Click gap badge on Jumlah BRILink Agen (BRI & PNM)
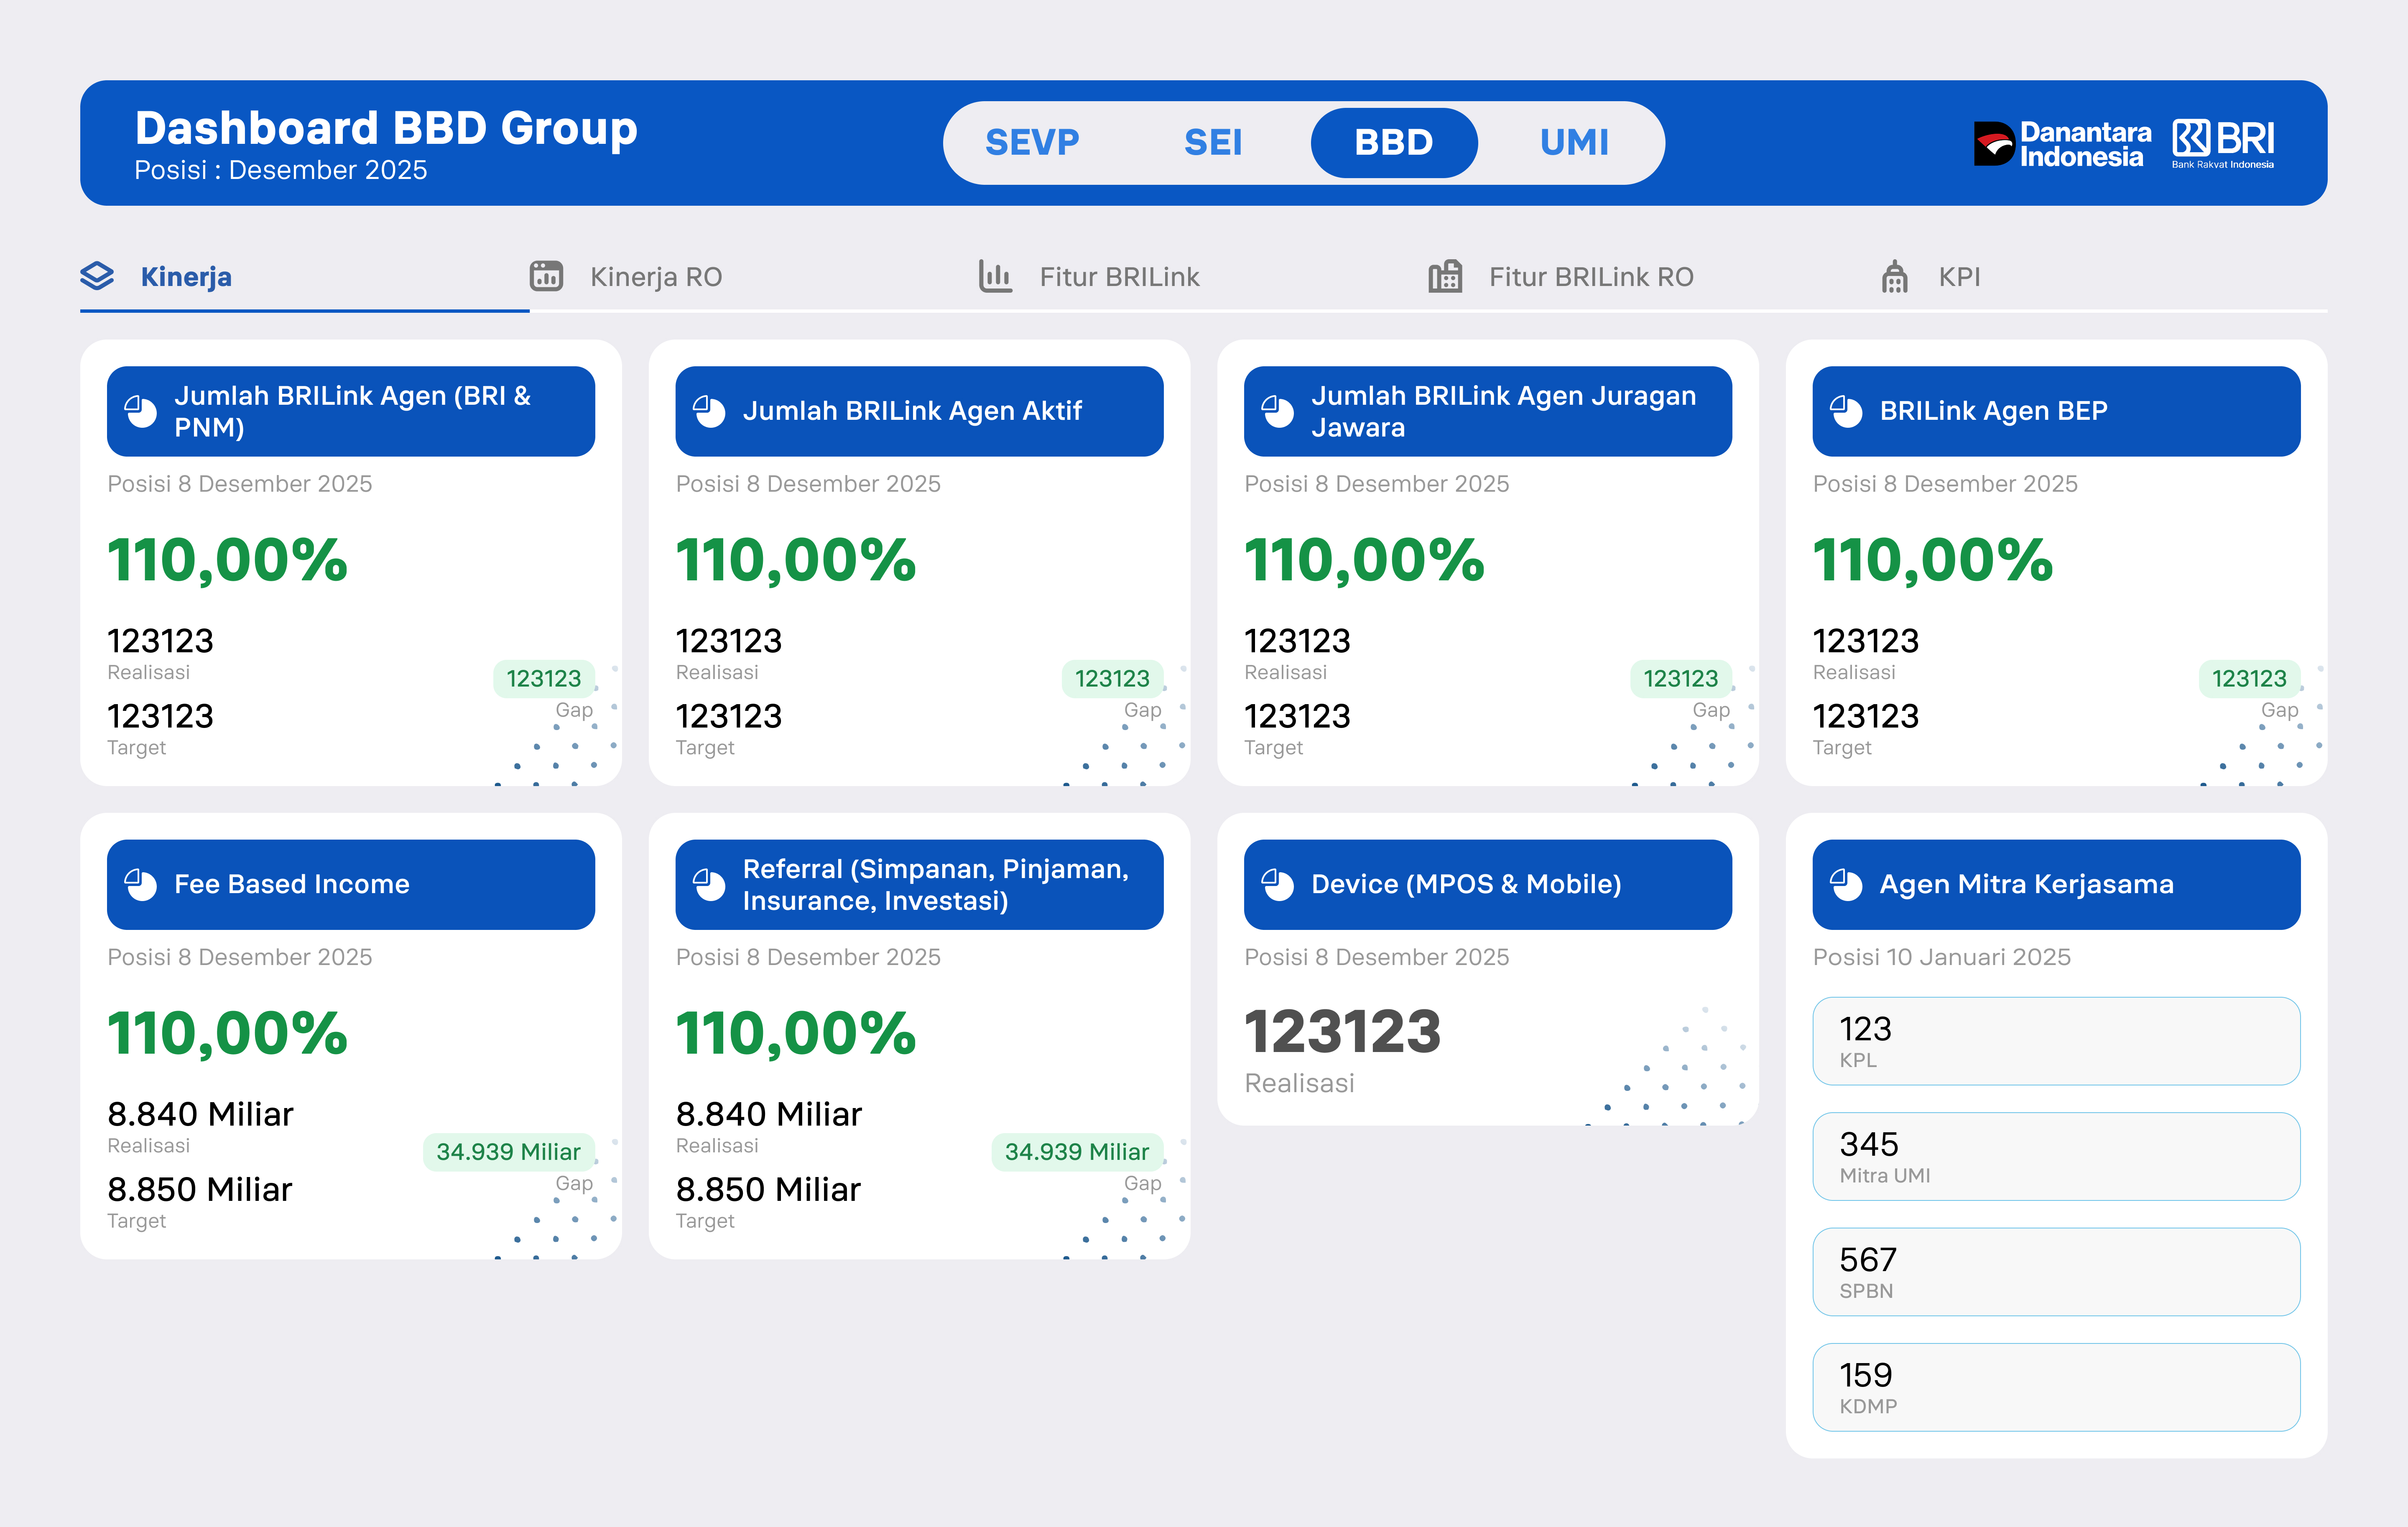The image size is (2408, 1527). (x=544, y=679)
